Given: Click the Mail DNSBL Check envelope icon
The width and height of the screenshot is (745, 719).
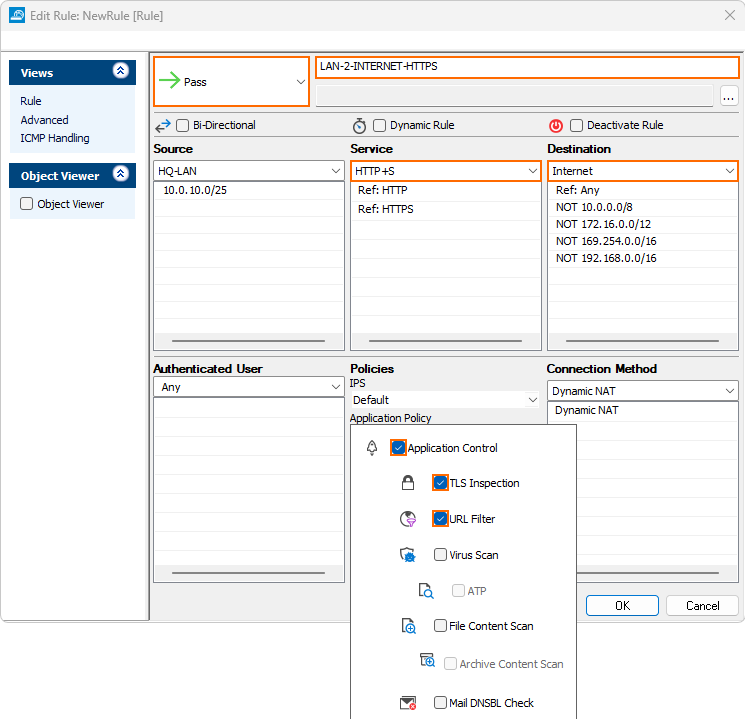Looking at the screenshot, I should (408, 703).
